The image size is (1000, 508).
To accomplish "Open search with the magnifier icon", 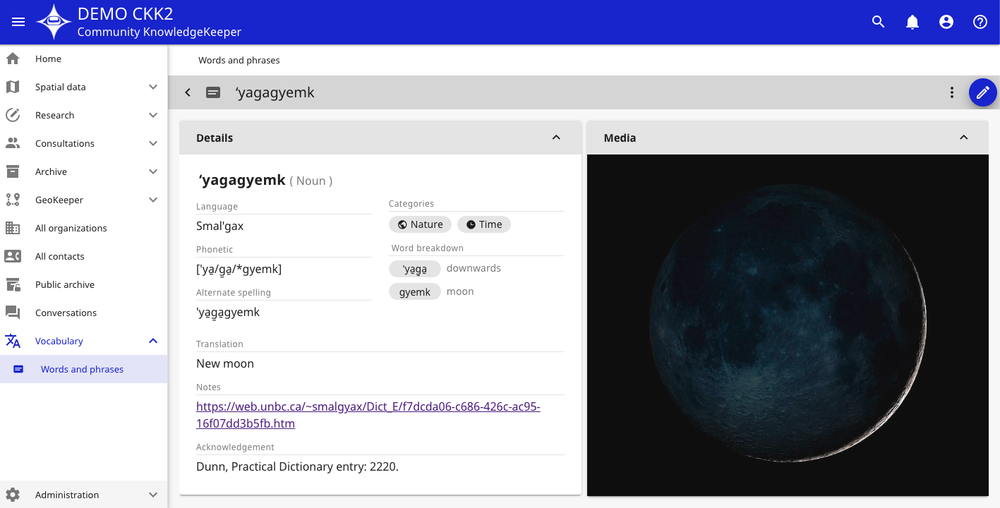I will pyautogui.click(x=878, y=22).
